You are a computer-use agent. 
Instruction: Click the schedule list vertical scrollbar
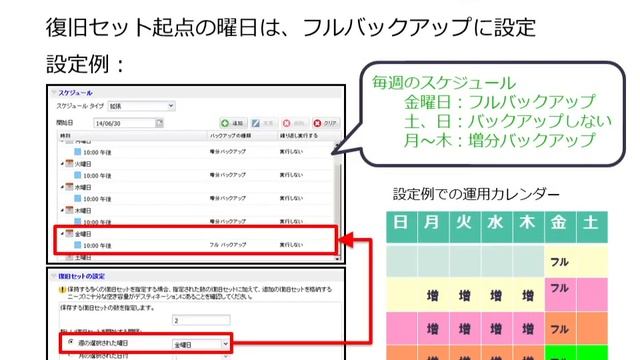click(x=338, y=202)
